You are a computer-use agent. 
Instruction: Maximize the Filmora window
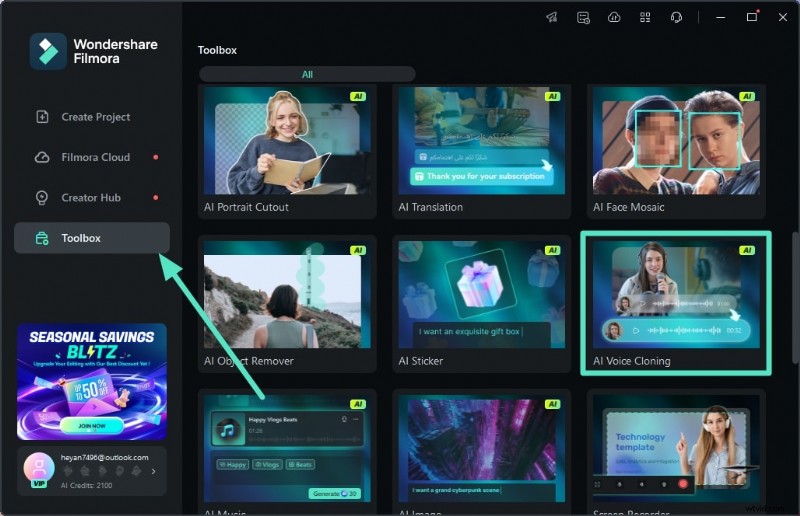pyautogui.click(x=752, y=17)
